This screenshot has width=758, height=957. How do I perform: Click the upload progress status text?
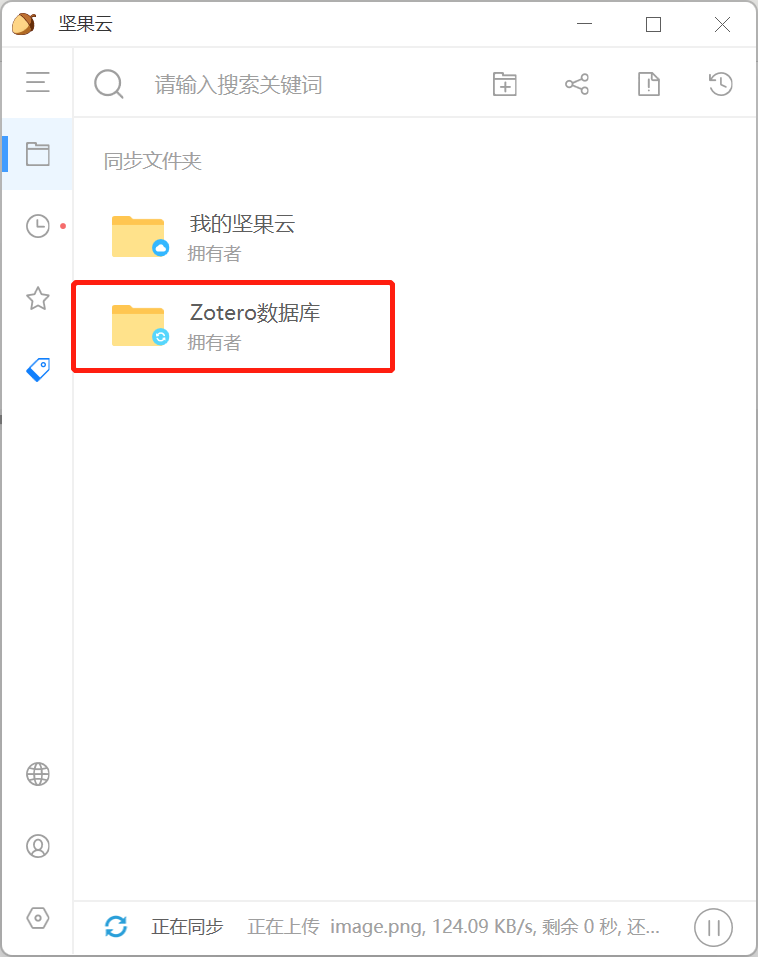click(453, 927)
